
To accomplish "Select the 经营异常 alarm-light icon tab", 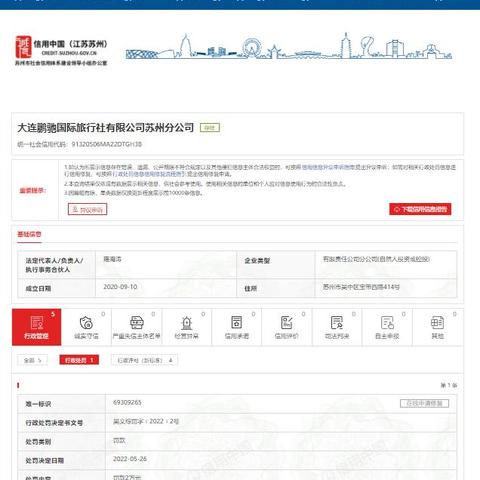I will (x=187, y=327).
